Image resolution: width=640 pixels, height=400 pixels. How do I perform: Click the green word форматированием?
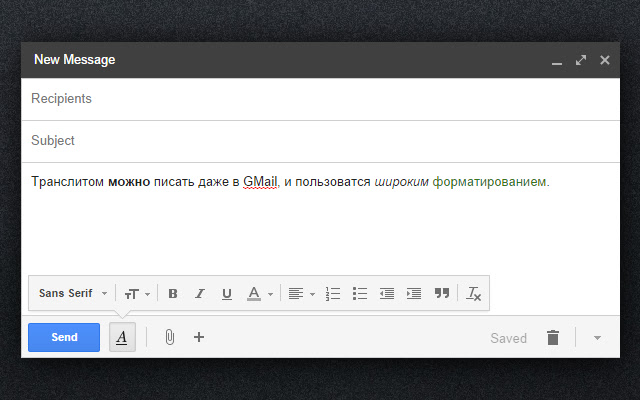(489, 182)
